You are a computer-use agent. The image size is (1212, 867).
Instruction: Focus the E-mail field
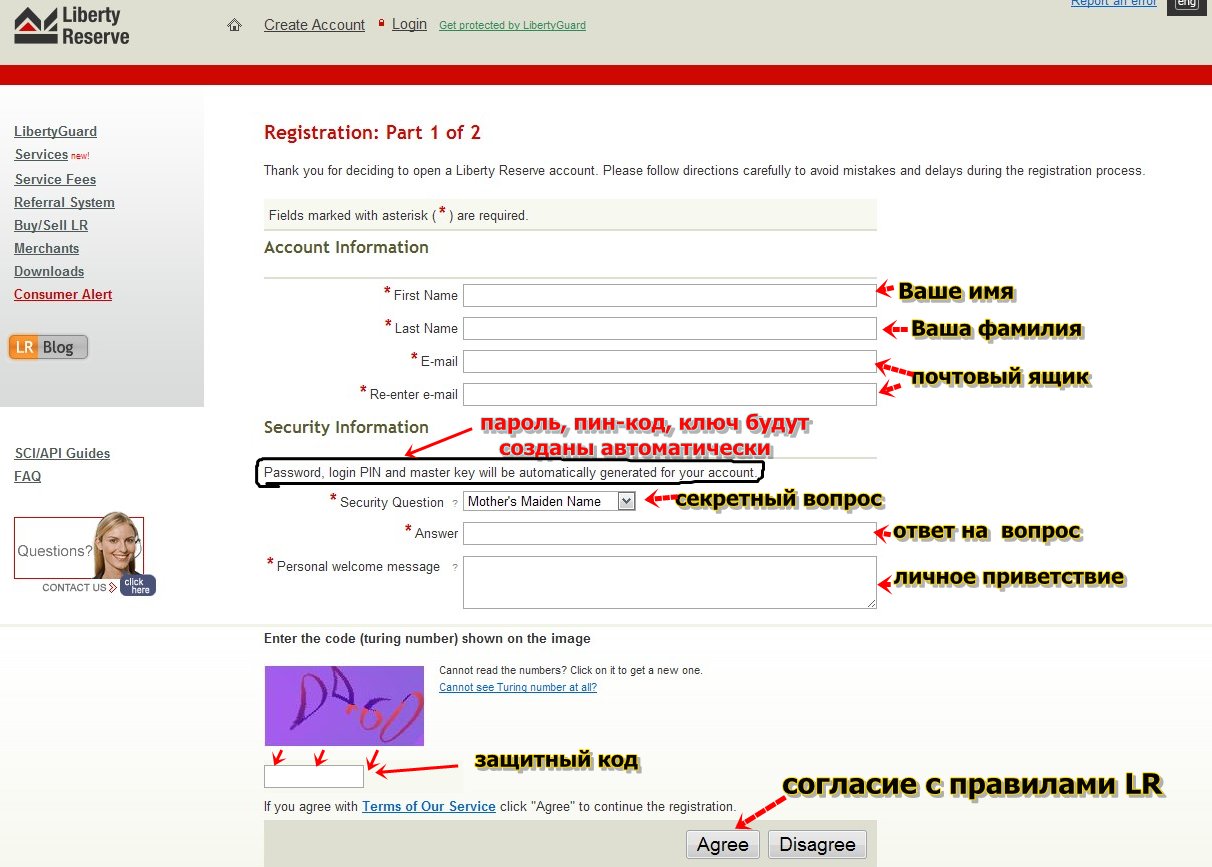click(670, 361)
